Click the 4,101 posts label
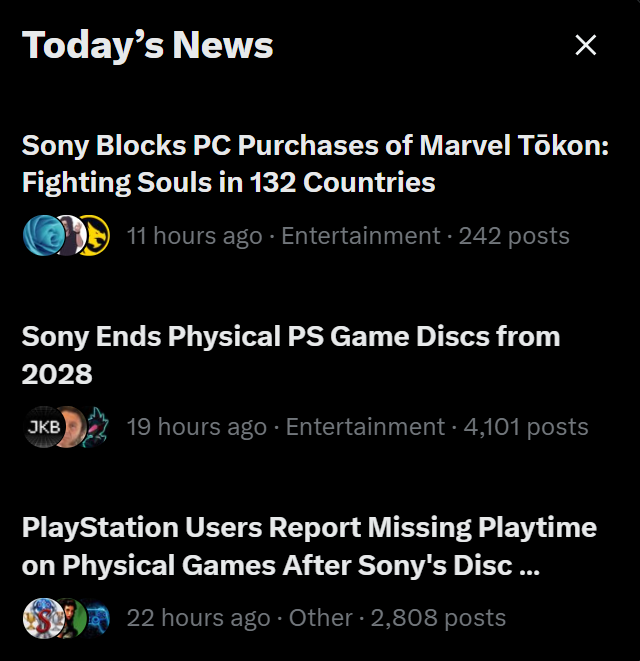The image size is (640, 661). (526, 427)
